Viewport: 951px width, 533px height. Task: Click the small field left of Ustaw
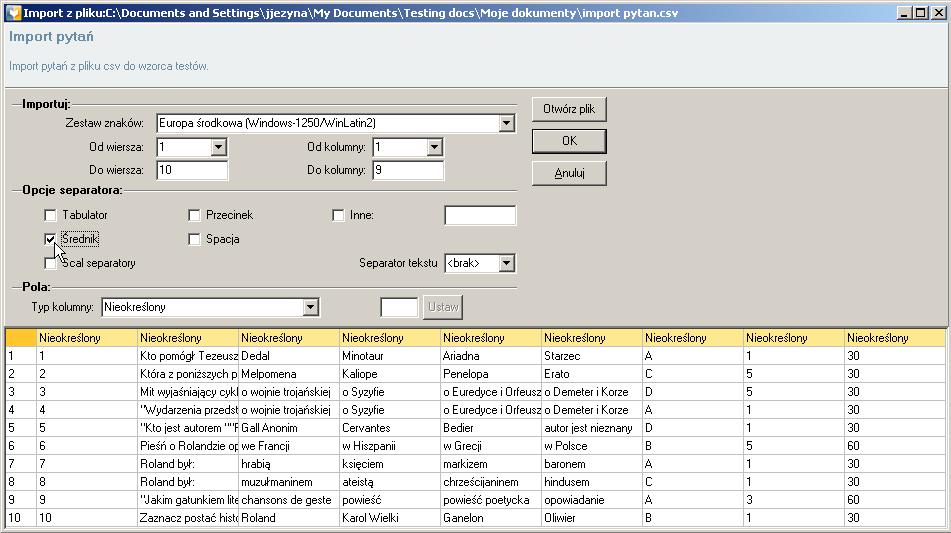point(399,307)
